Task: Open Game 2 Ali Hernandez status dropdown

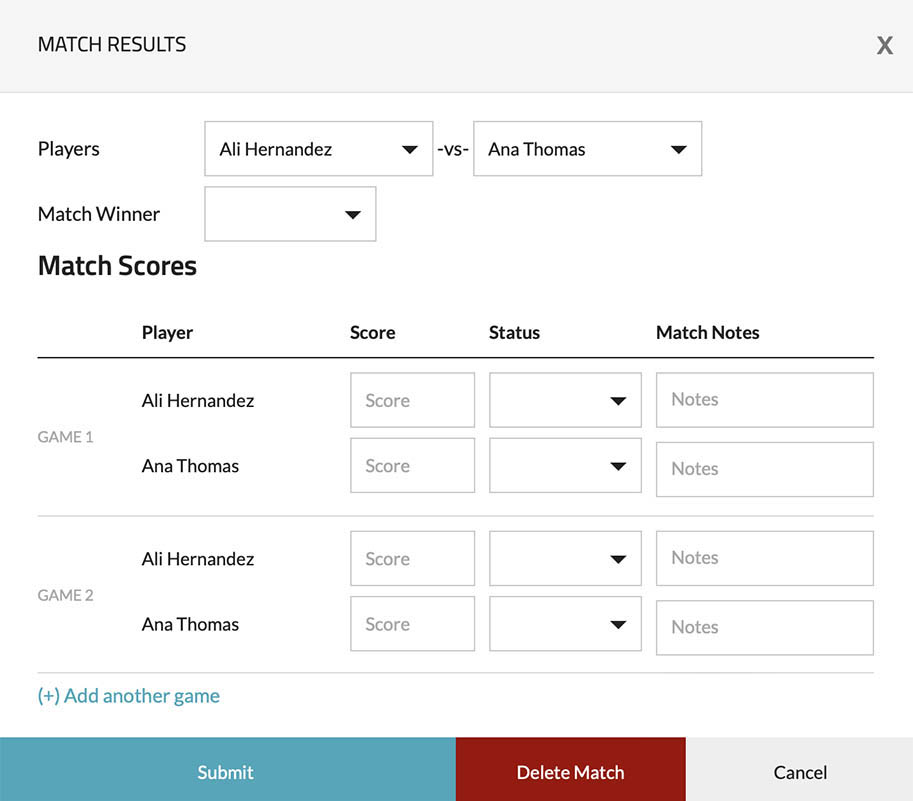Action: pos(565,559)
